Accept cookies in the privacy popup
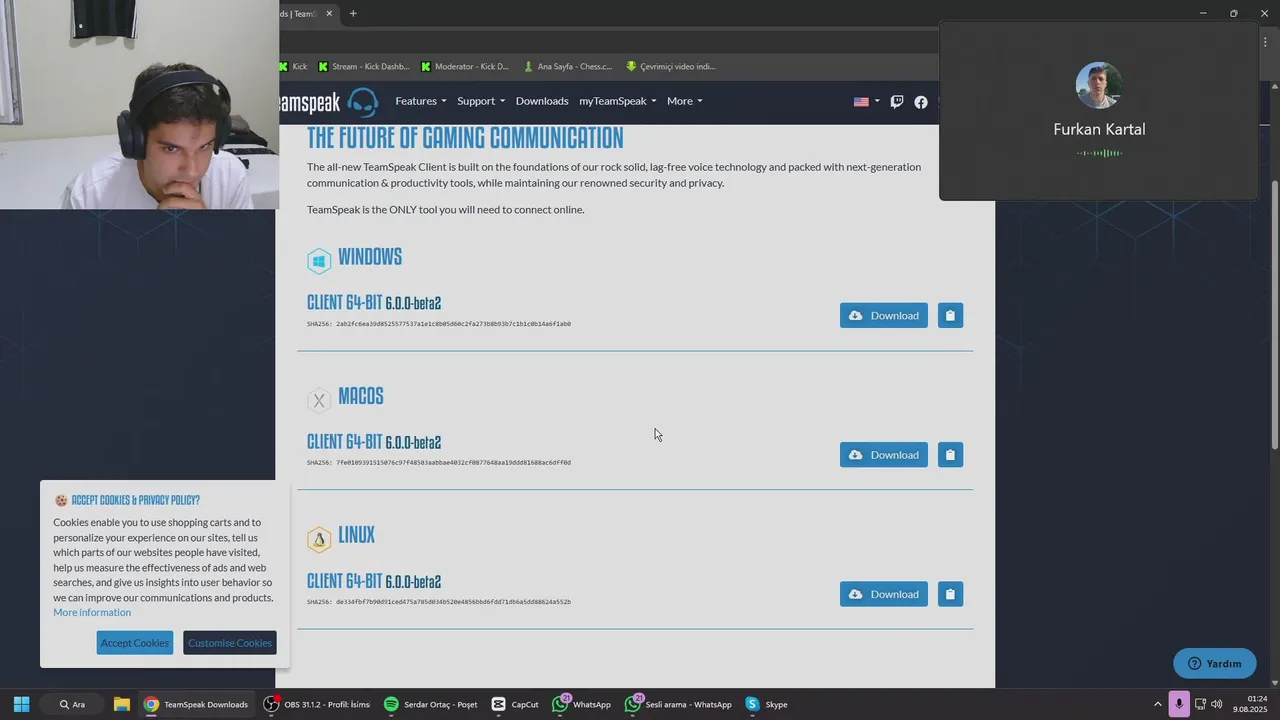The image size is (1280, 720). coord(135,643)
